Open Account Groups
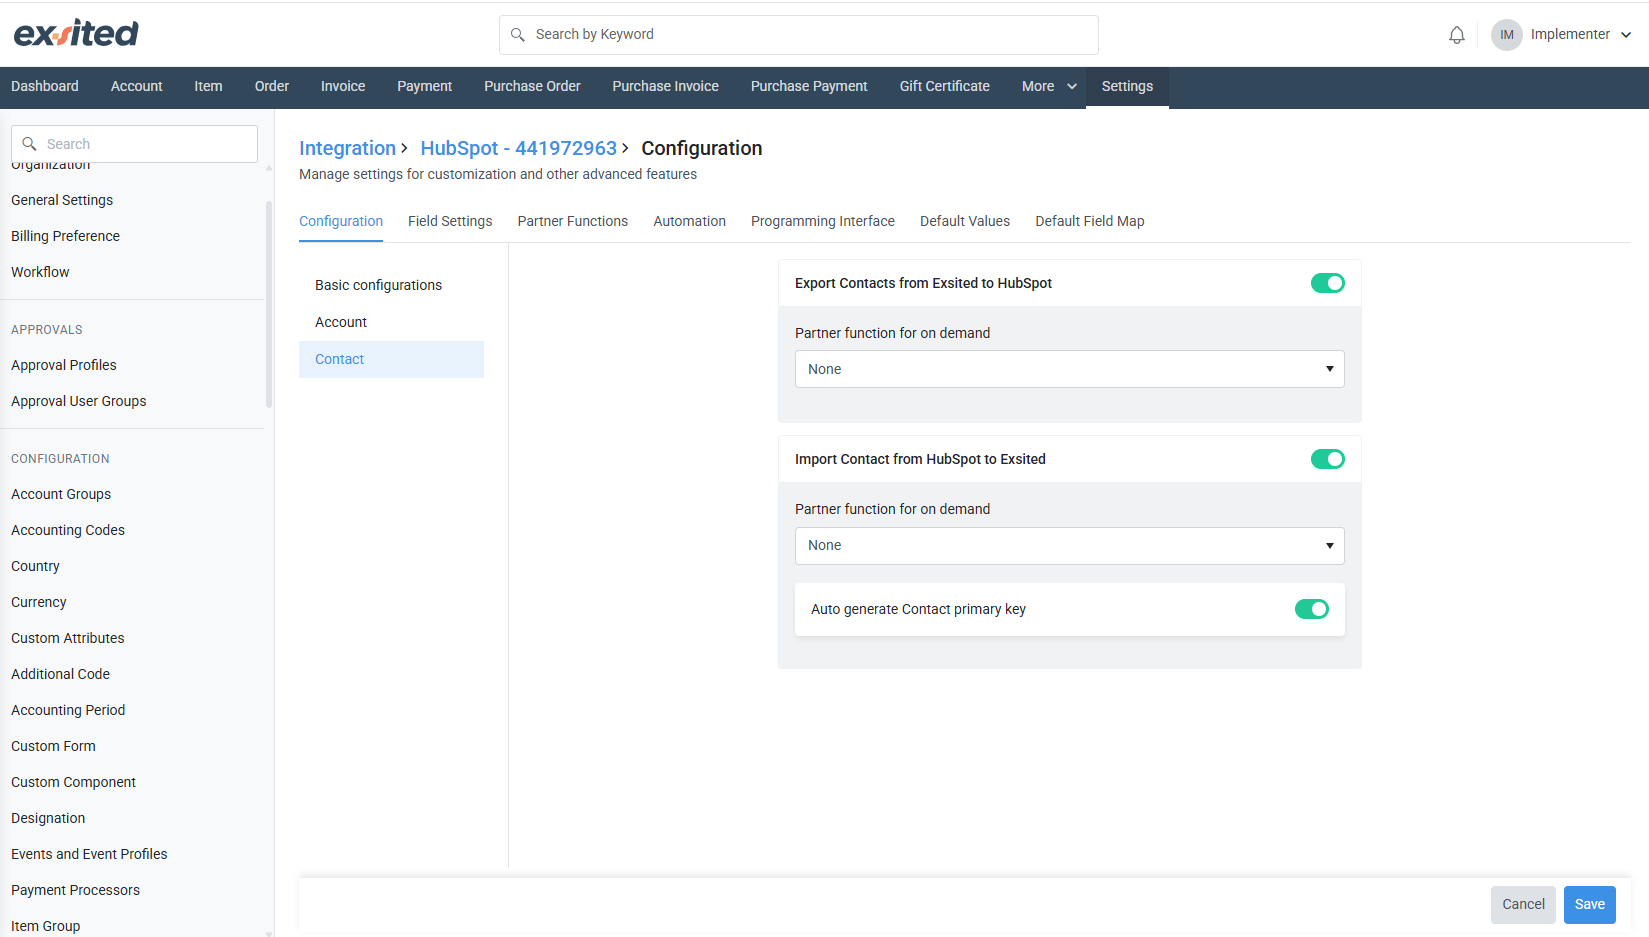Screen dimensions: 1649x937 click(61, 494)
